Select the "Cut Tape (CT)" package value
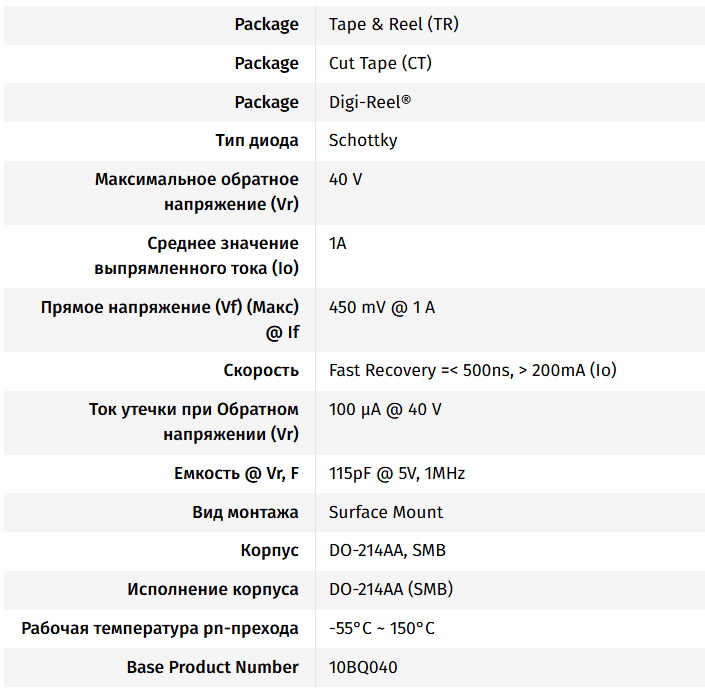 [x=380, y=63]
